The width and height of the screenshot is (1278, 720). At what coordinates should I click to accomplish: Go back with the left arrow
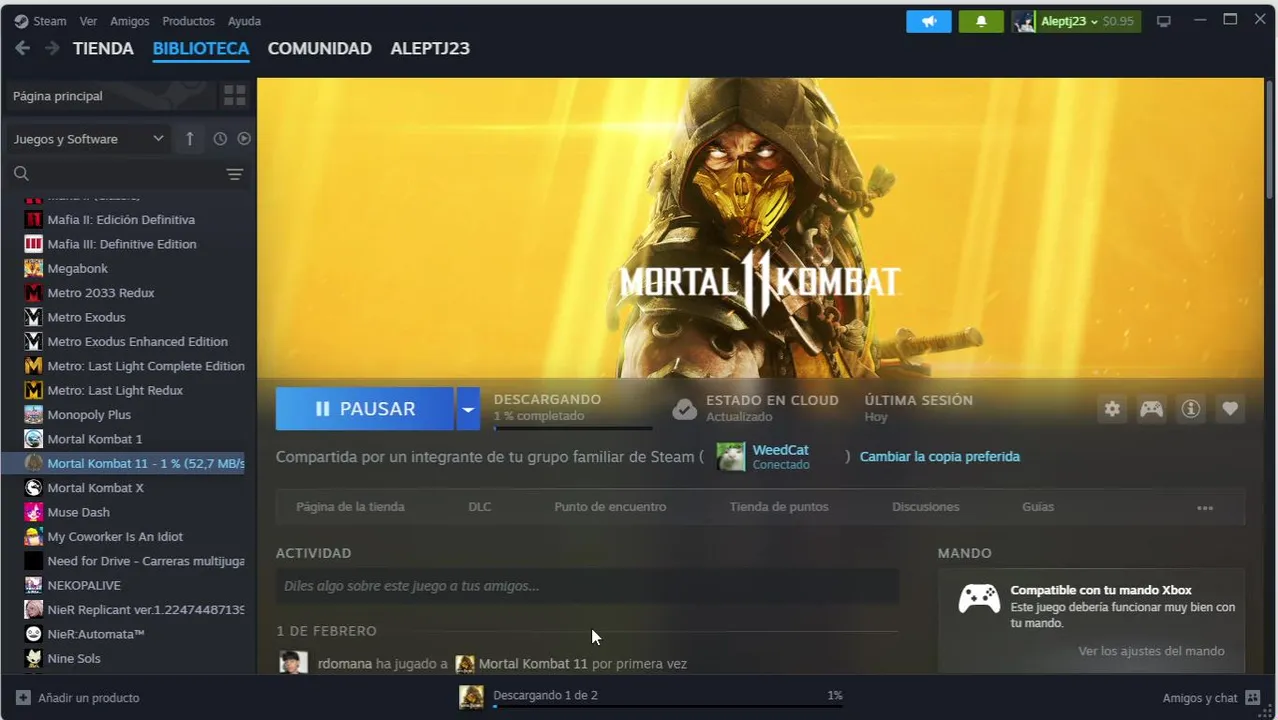[x=22, y=48]
